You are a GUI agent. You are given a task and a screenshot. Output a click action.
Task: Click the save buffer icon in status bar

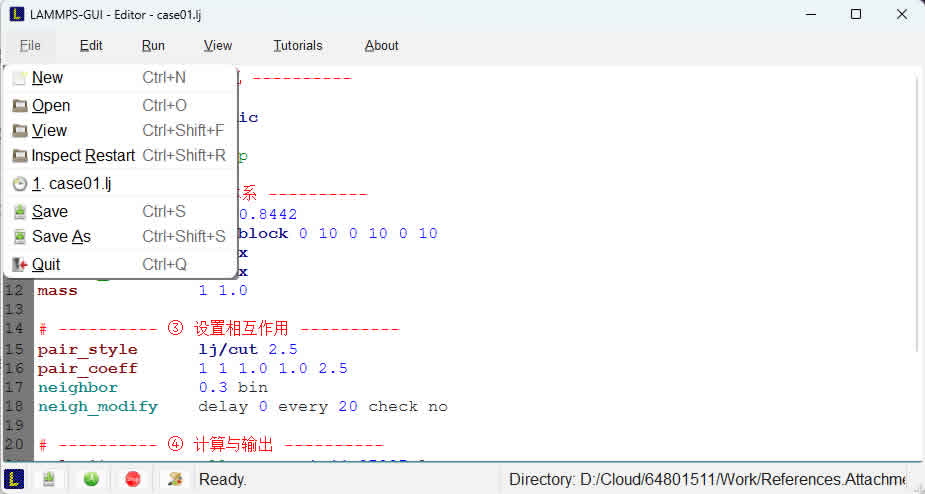coord(49,479)
